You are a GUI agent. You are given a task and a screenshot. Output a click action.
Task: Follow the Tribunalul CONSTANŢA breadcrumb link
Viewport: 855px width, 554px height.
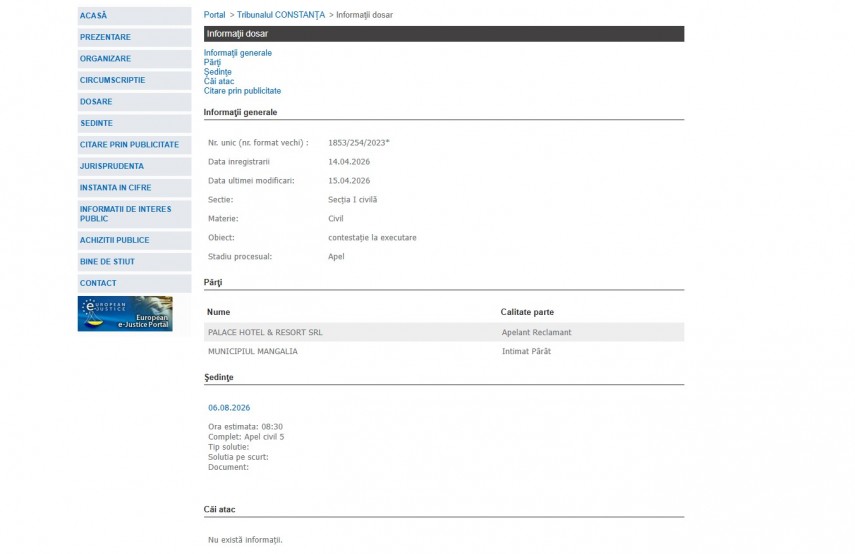(281, 15)
